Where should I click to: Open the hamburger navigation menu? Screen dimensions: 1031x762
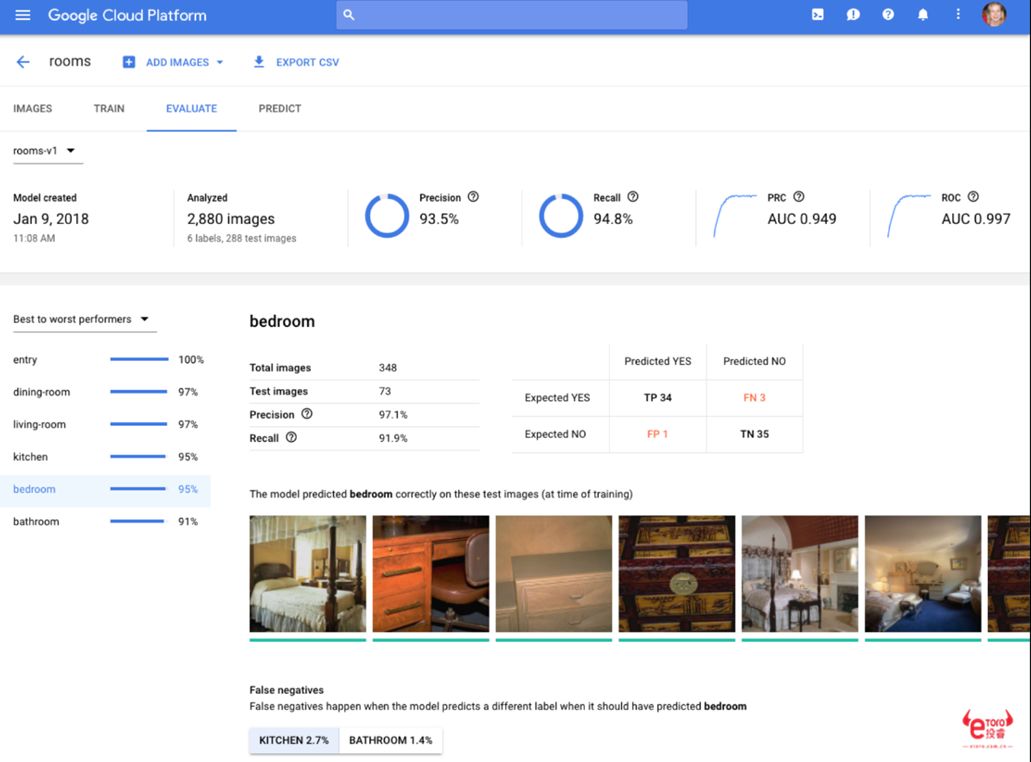(22, 15)
